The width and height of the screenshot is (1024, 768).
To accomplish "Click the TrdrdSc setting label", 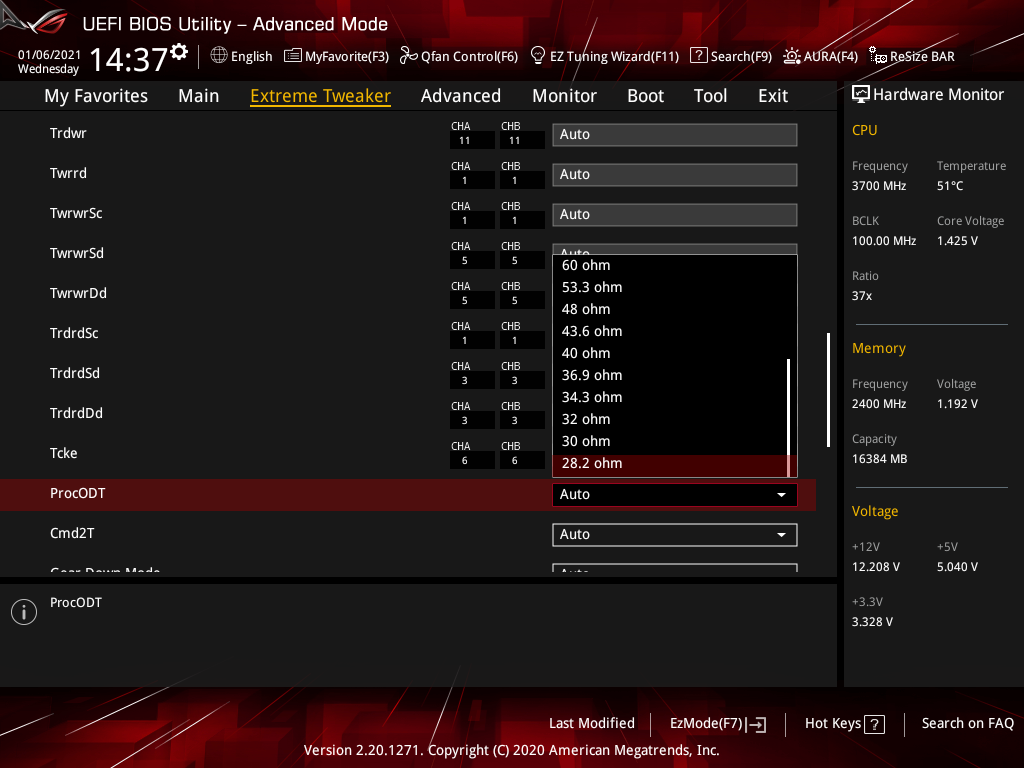I will coord(74,333).
